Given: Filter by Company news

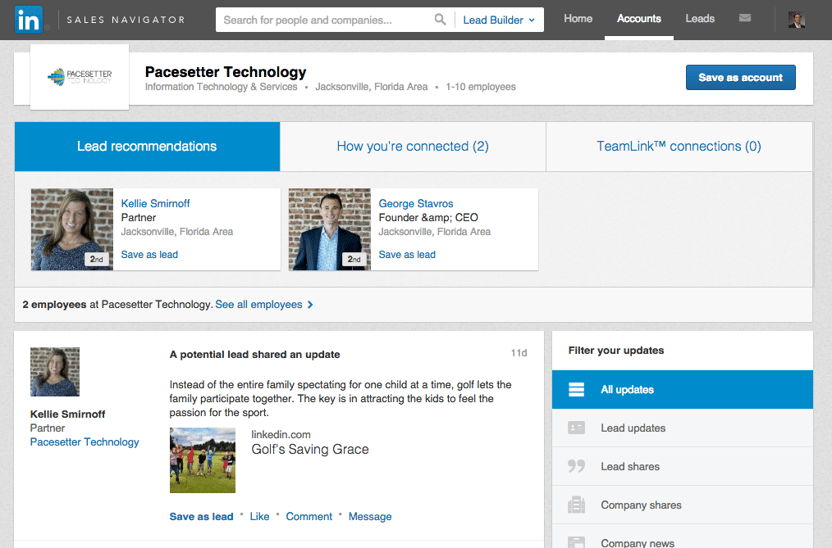Looking at the screenshot, I should click(682, 537).
